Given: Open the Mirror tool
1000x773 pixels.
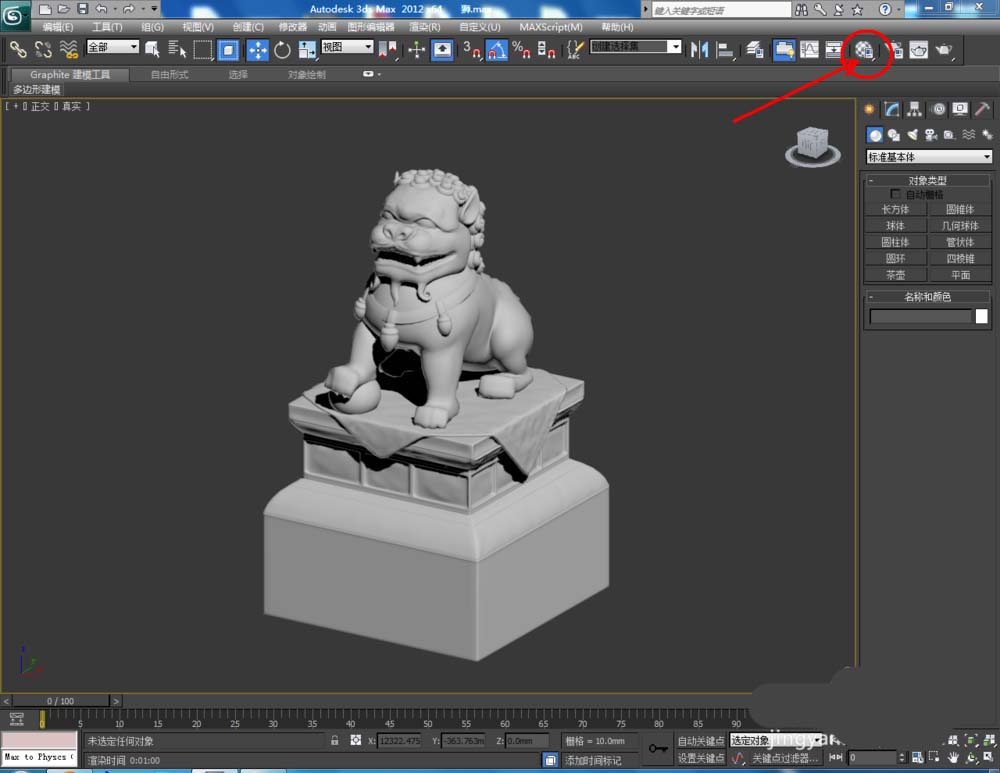Looking at the screenshot, I should click(699, 50).
